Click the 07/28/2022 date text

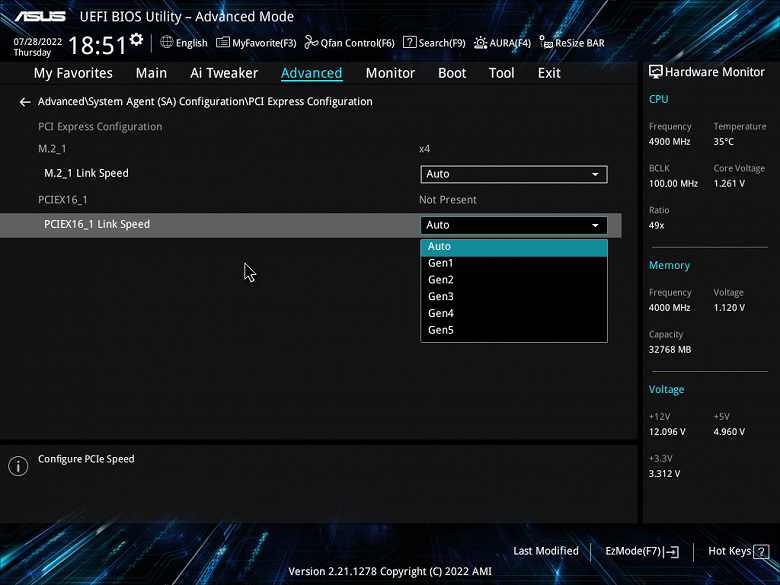(38, 42)
